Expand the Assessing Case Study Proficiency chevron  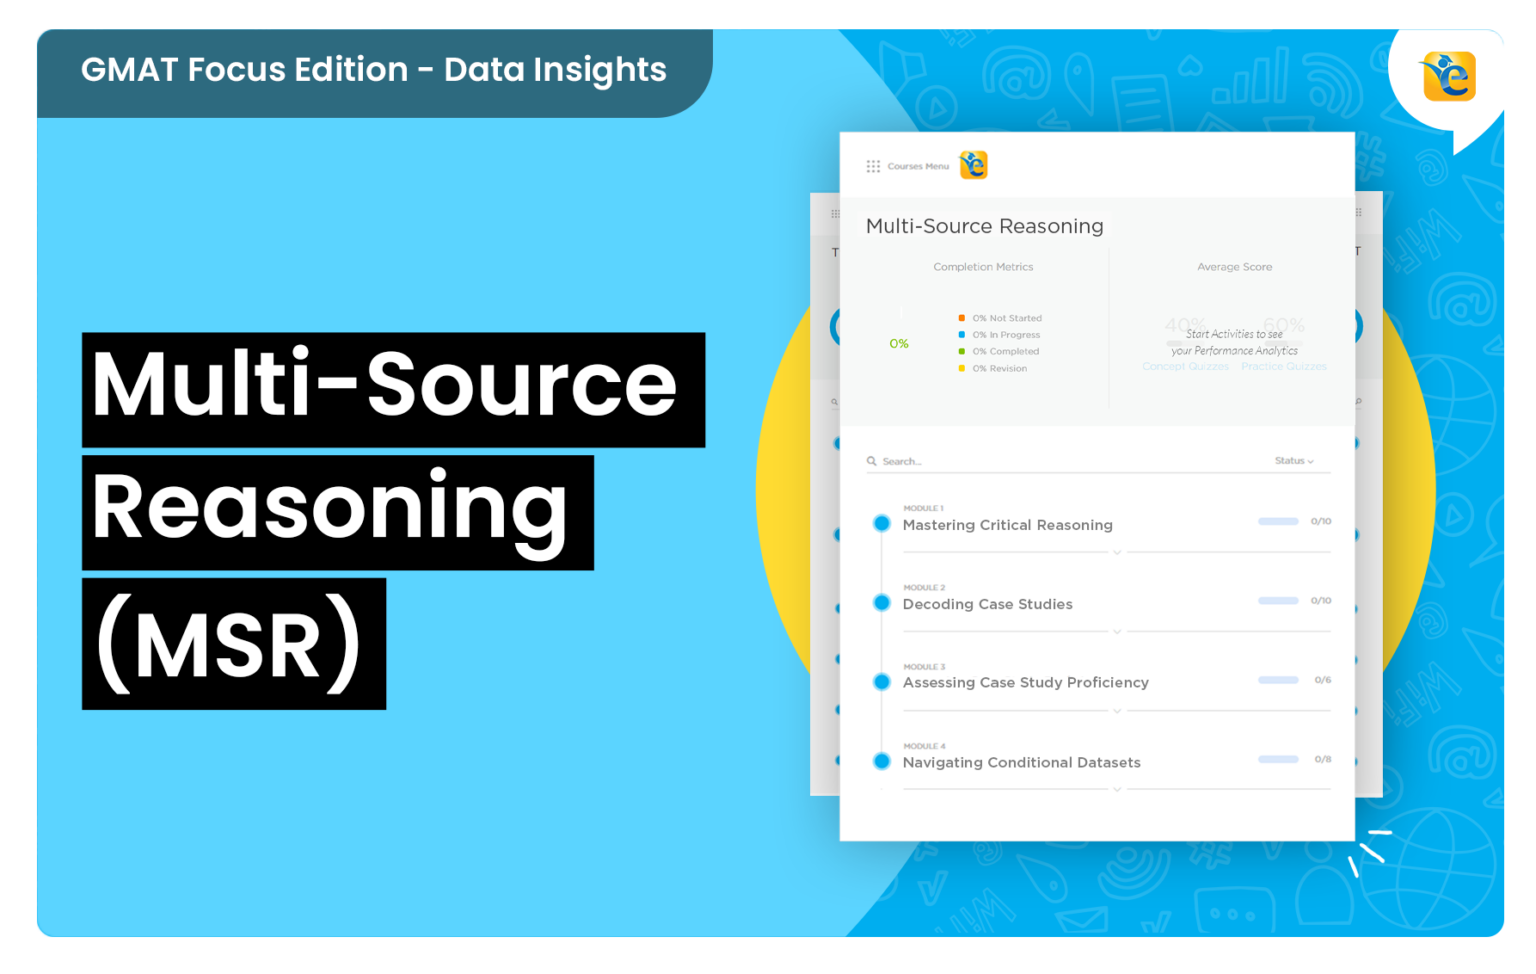(x=1117, y=710)
